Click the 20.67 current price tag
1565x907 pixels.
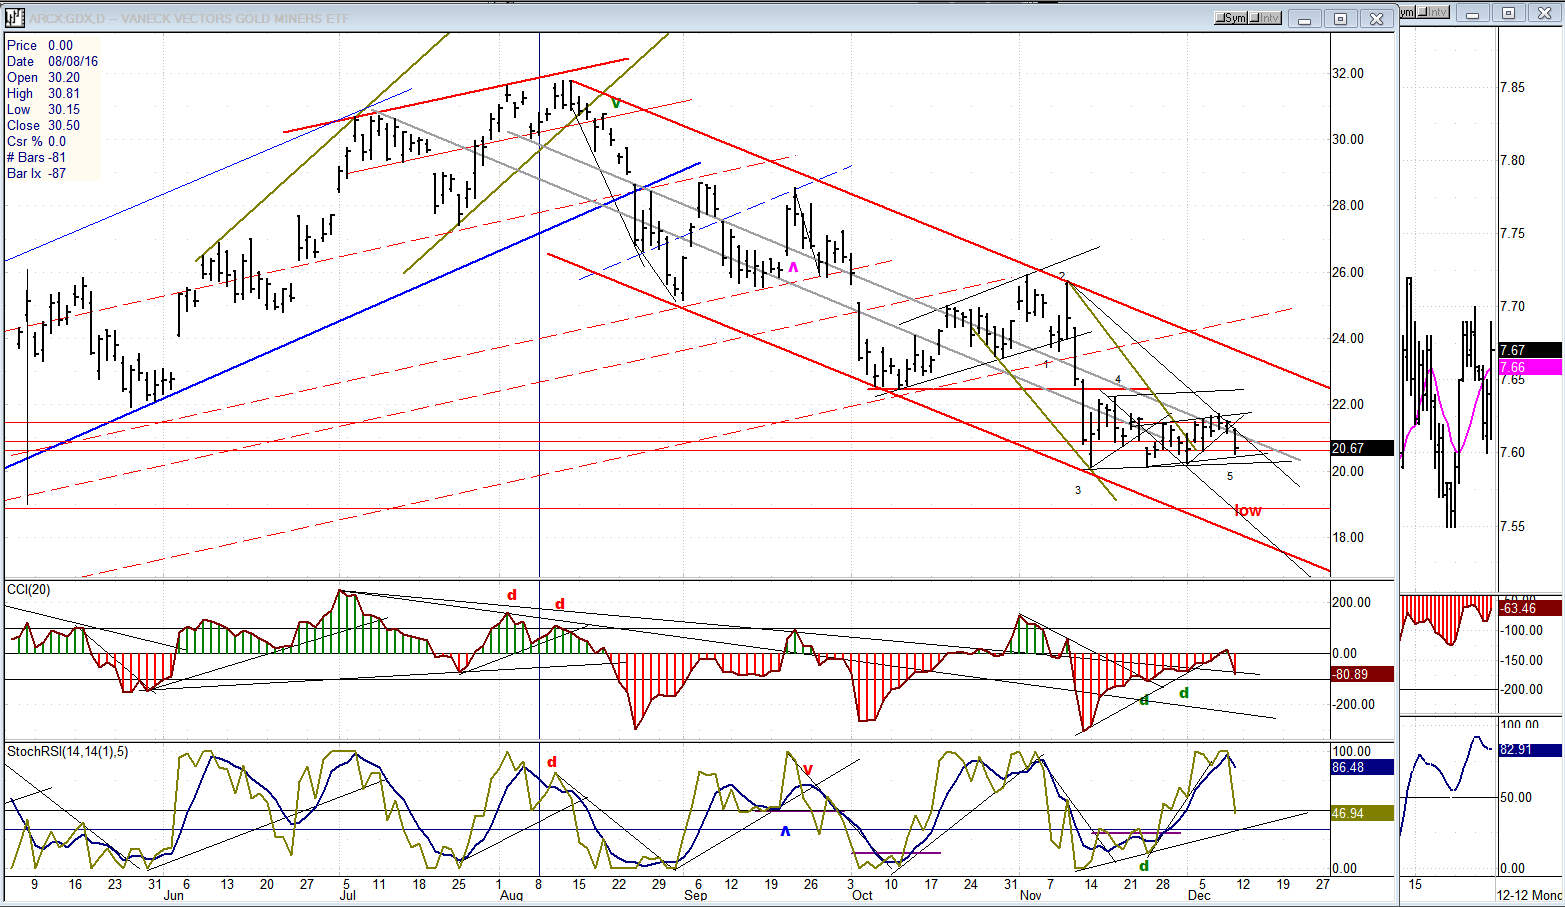[1362, 449]
